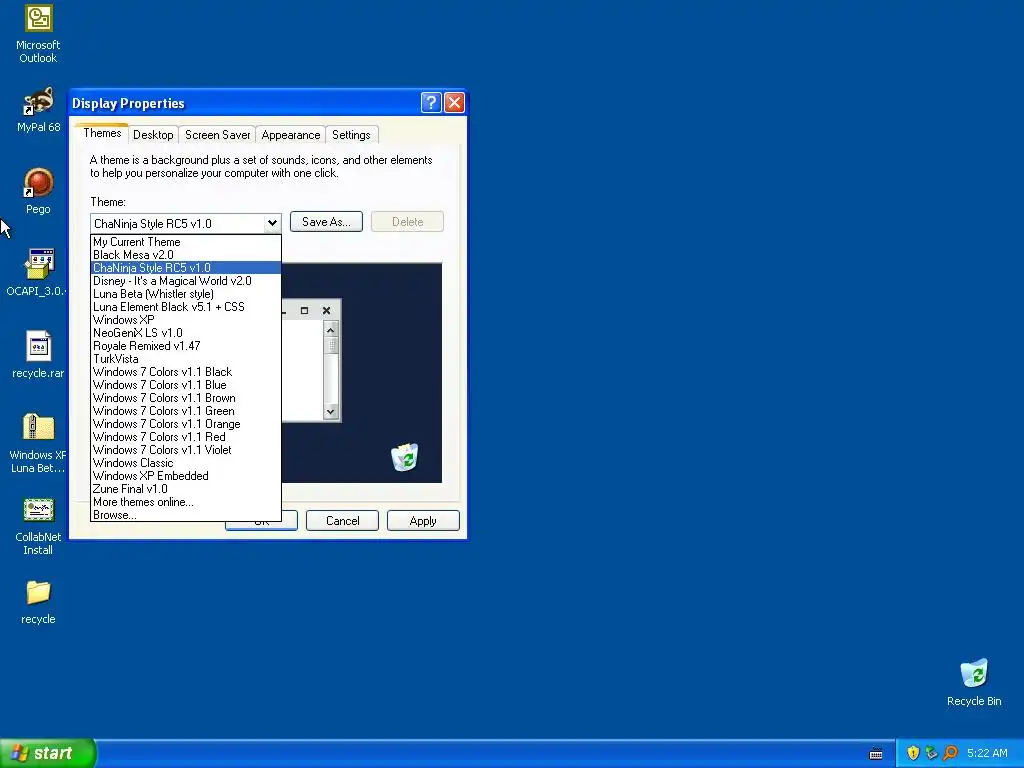1024x768 pixels.
Task: Choose Black Mesa v2.0 theme
Action: 185,255
